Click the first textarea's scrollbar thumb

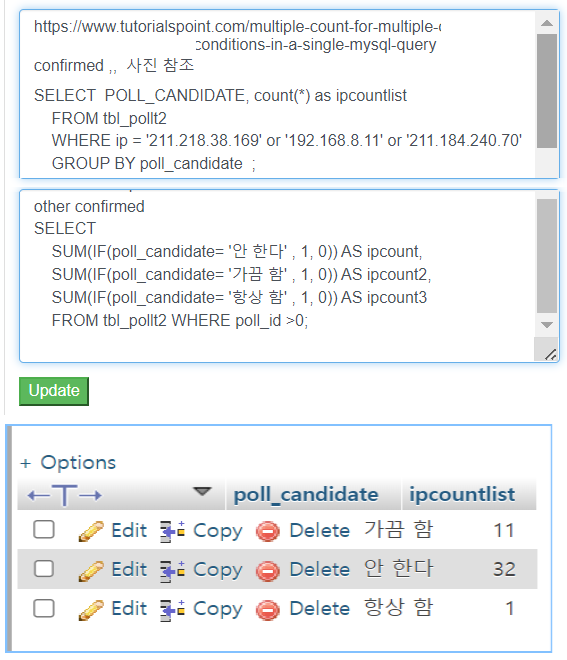point(547,91)
